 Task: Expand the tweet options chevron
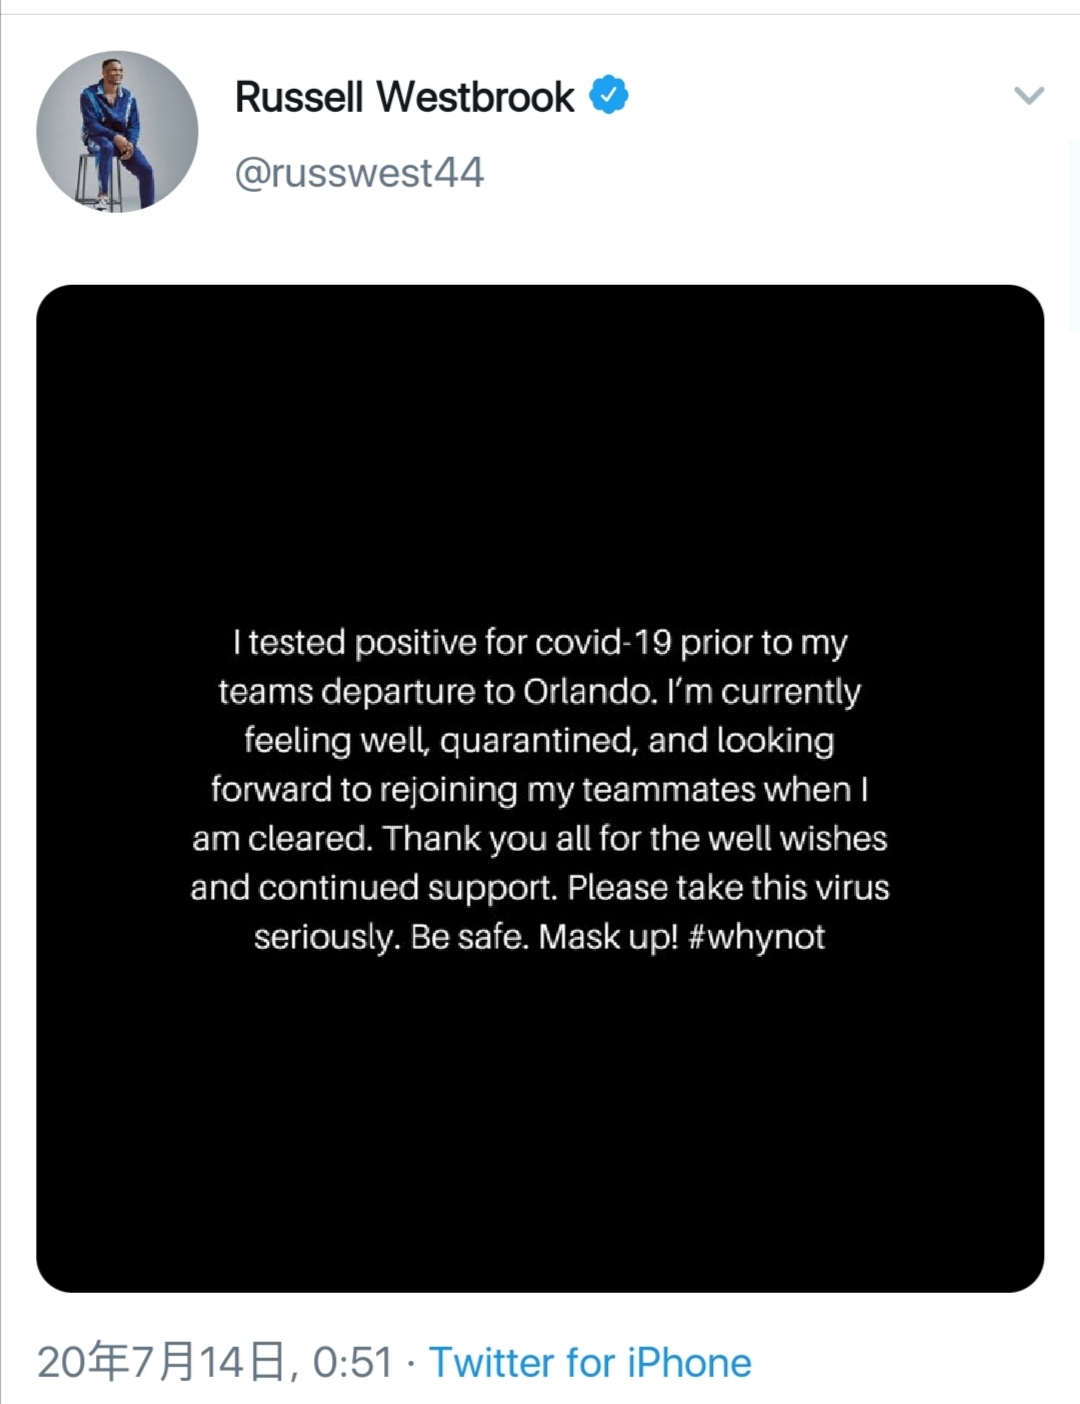click(1029, 95)
